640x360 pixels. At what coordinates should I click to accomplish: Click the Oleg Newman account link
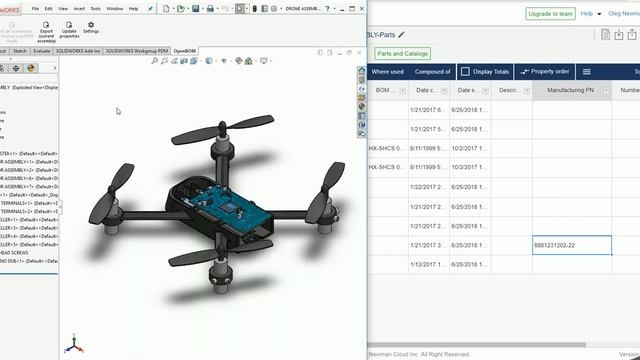click(x=624, y=13)
